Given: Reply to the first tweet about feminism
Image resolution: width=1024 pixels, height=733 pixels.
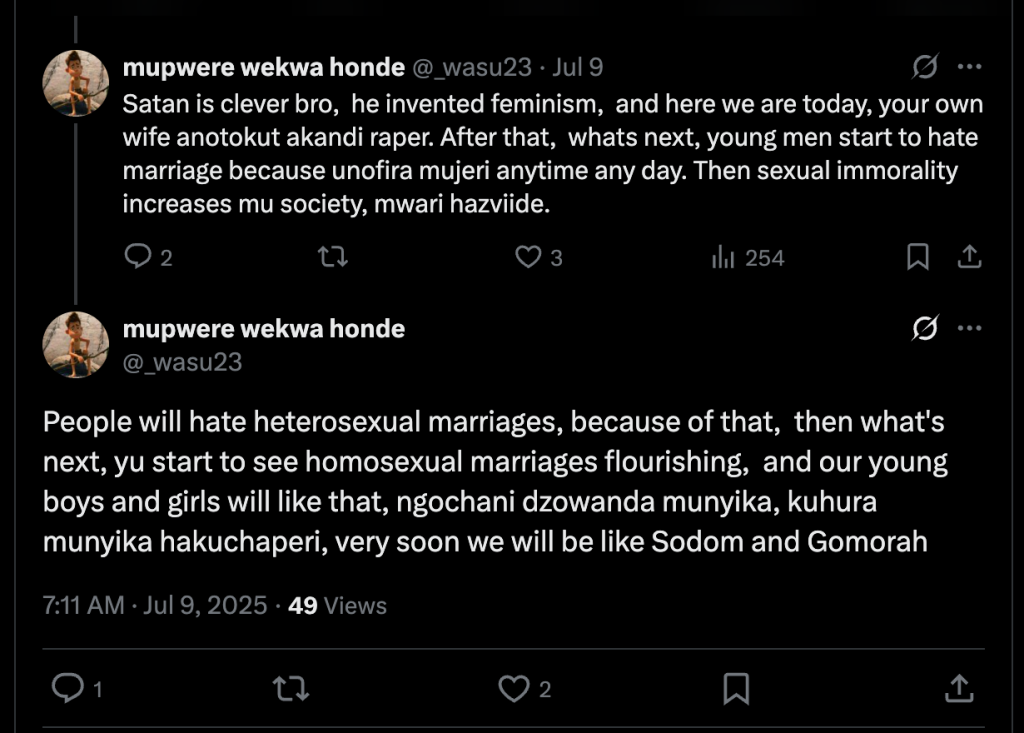Looking at the screenshot, I should click(137, 258).
